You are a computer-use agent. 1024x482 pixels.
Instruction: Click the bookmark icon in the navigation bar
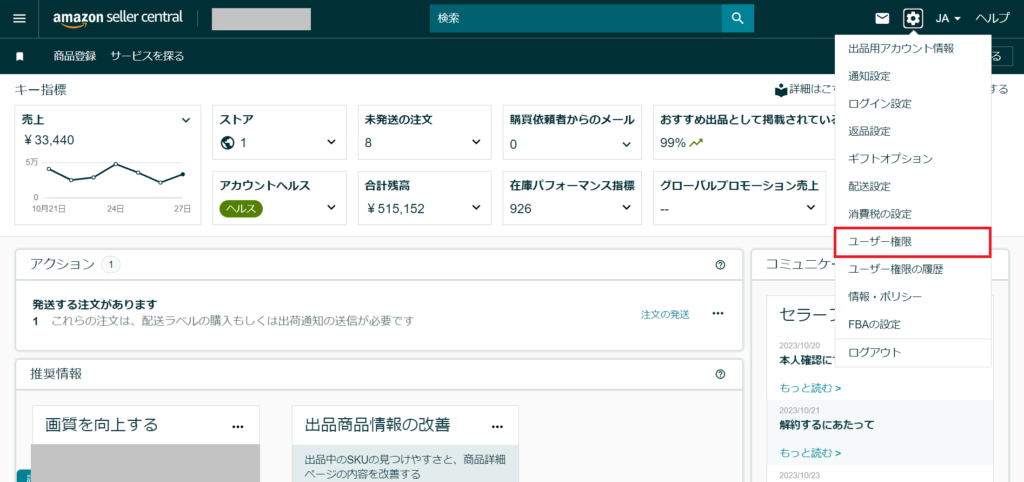[x=20, y=56]
